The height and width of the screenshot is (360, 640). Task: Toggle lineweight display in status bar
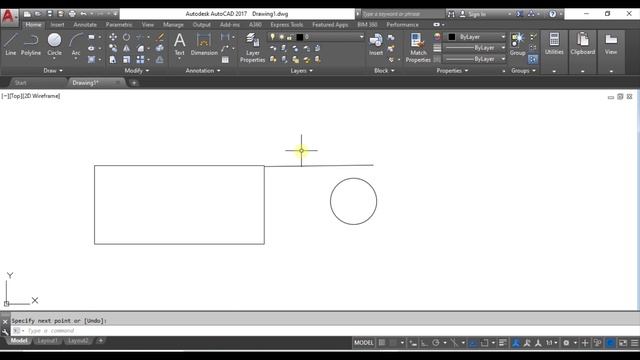(502, 343)
